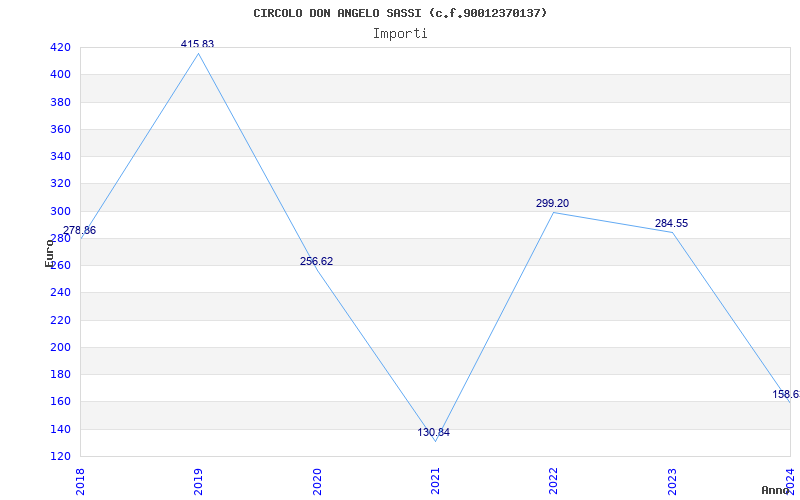Screen dimensions: 800x500
Task: Click the 420 y-axis tick label
Action: click(60, 48)
